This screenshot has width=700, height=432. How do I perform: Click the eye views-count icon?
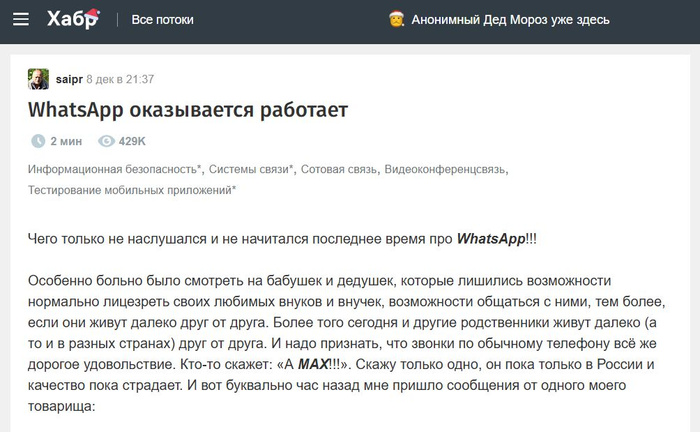106,141
